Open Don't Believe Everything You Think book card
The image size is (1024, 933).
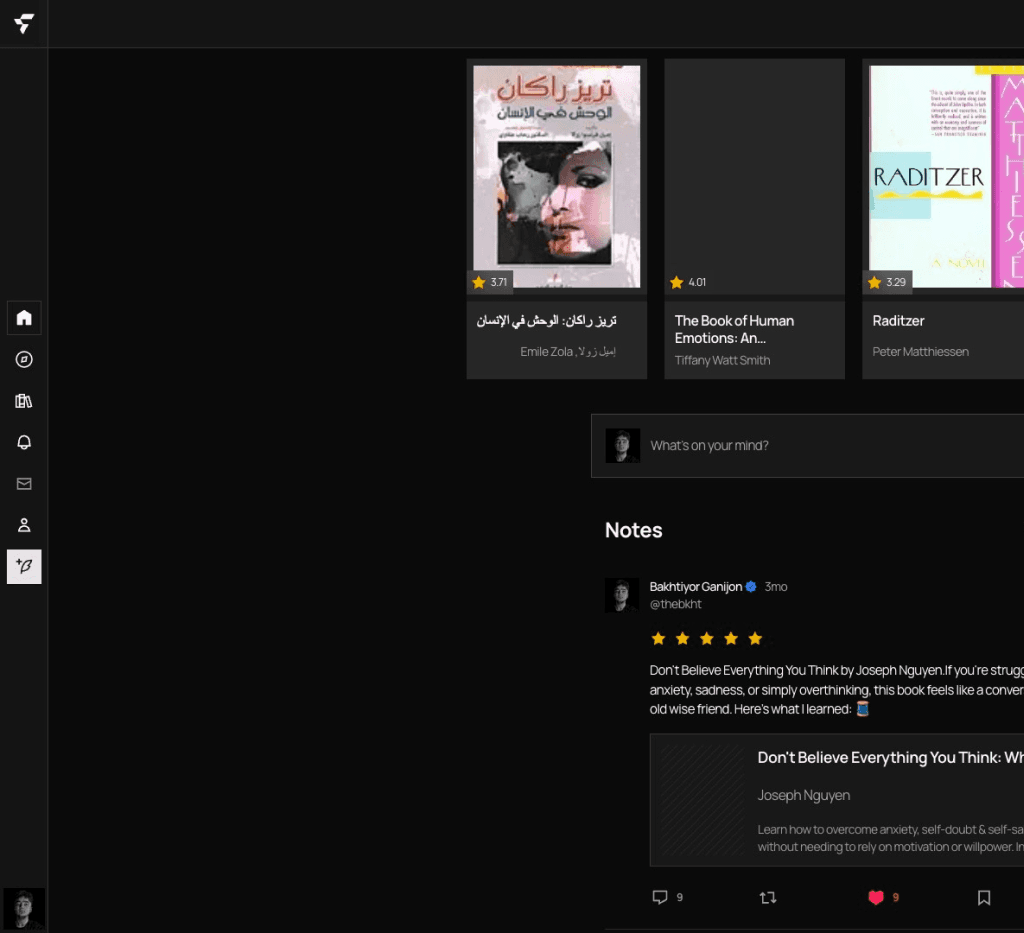tap(837, 800)
